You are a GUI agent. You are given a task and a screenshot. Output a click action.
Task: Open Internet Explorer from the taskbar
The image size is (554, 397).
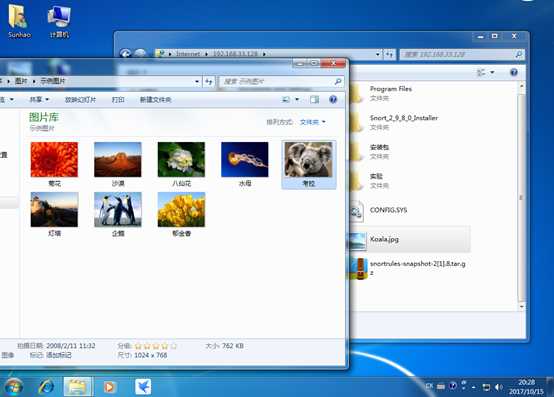(x=46, y=387)
